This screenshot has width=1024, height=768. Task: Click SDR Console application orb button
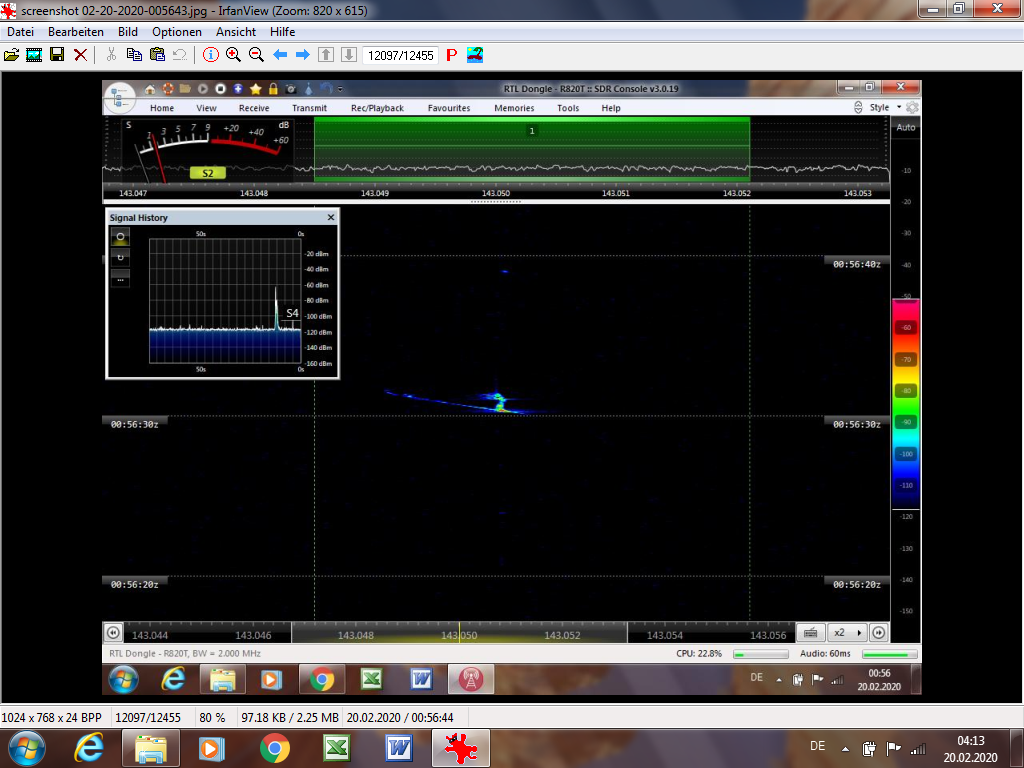[120, 98]
